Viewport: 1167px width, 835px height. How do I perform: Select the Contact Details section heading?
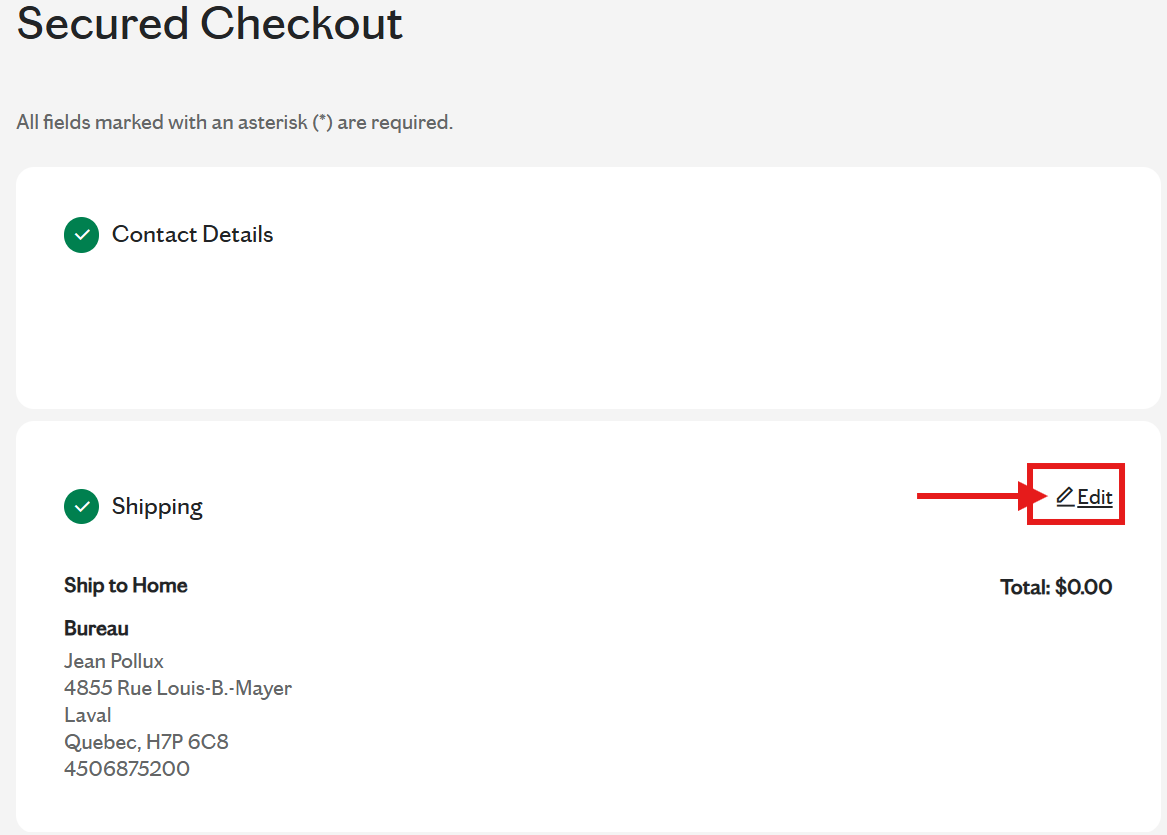(x=192, y=235)
